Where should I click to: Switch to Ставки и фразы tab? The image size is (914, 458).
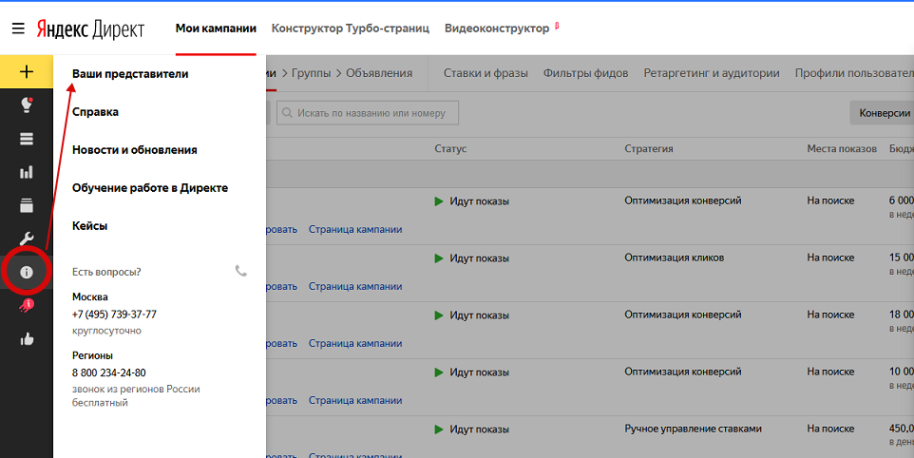click(486, 73)
